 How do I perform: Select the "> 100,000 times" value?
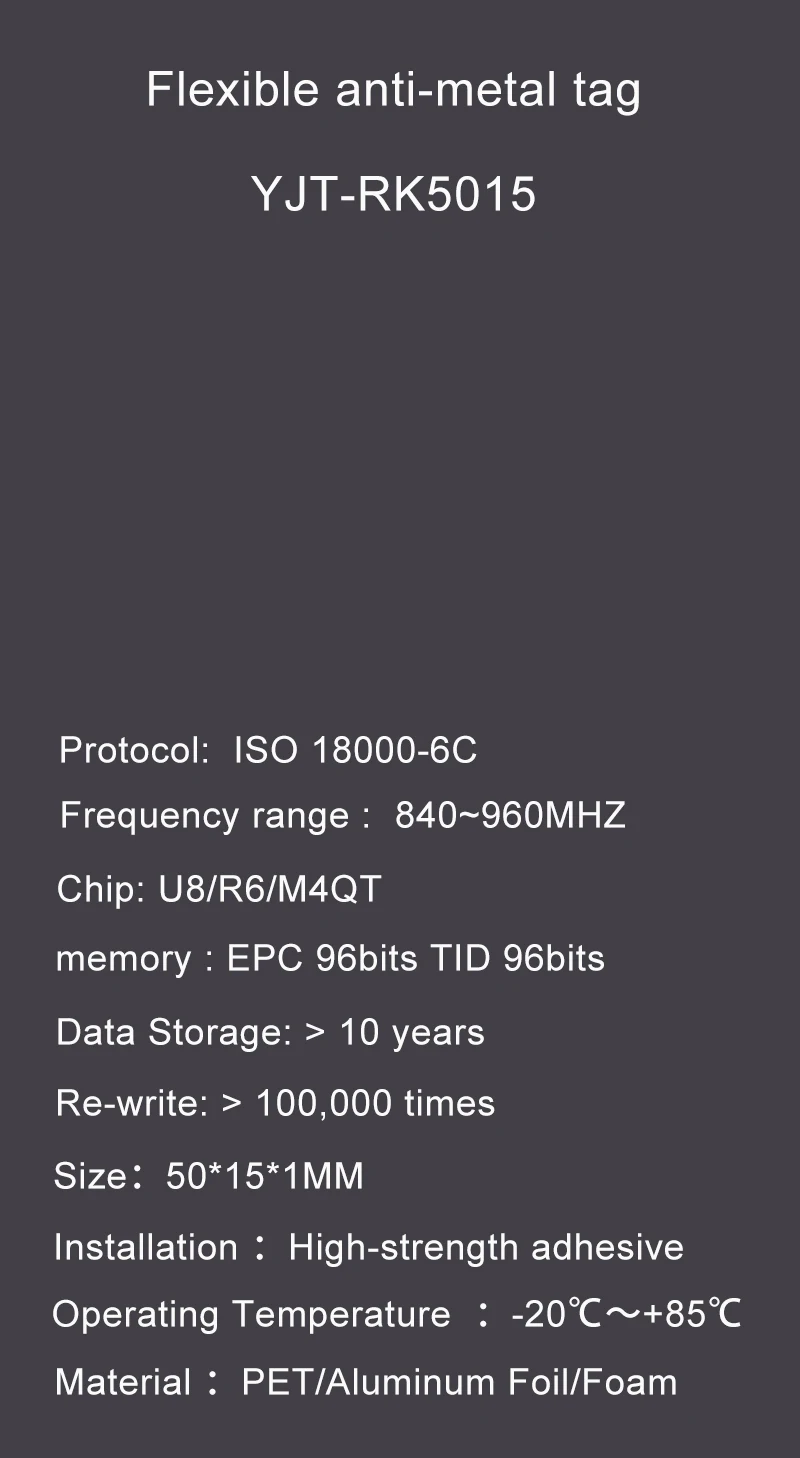pyautogui.click(x=358, y=1104)
